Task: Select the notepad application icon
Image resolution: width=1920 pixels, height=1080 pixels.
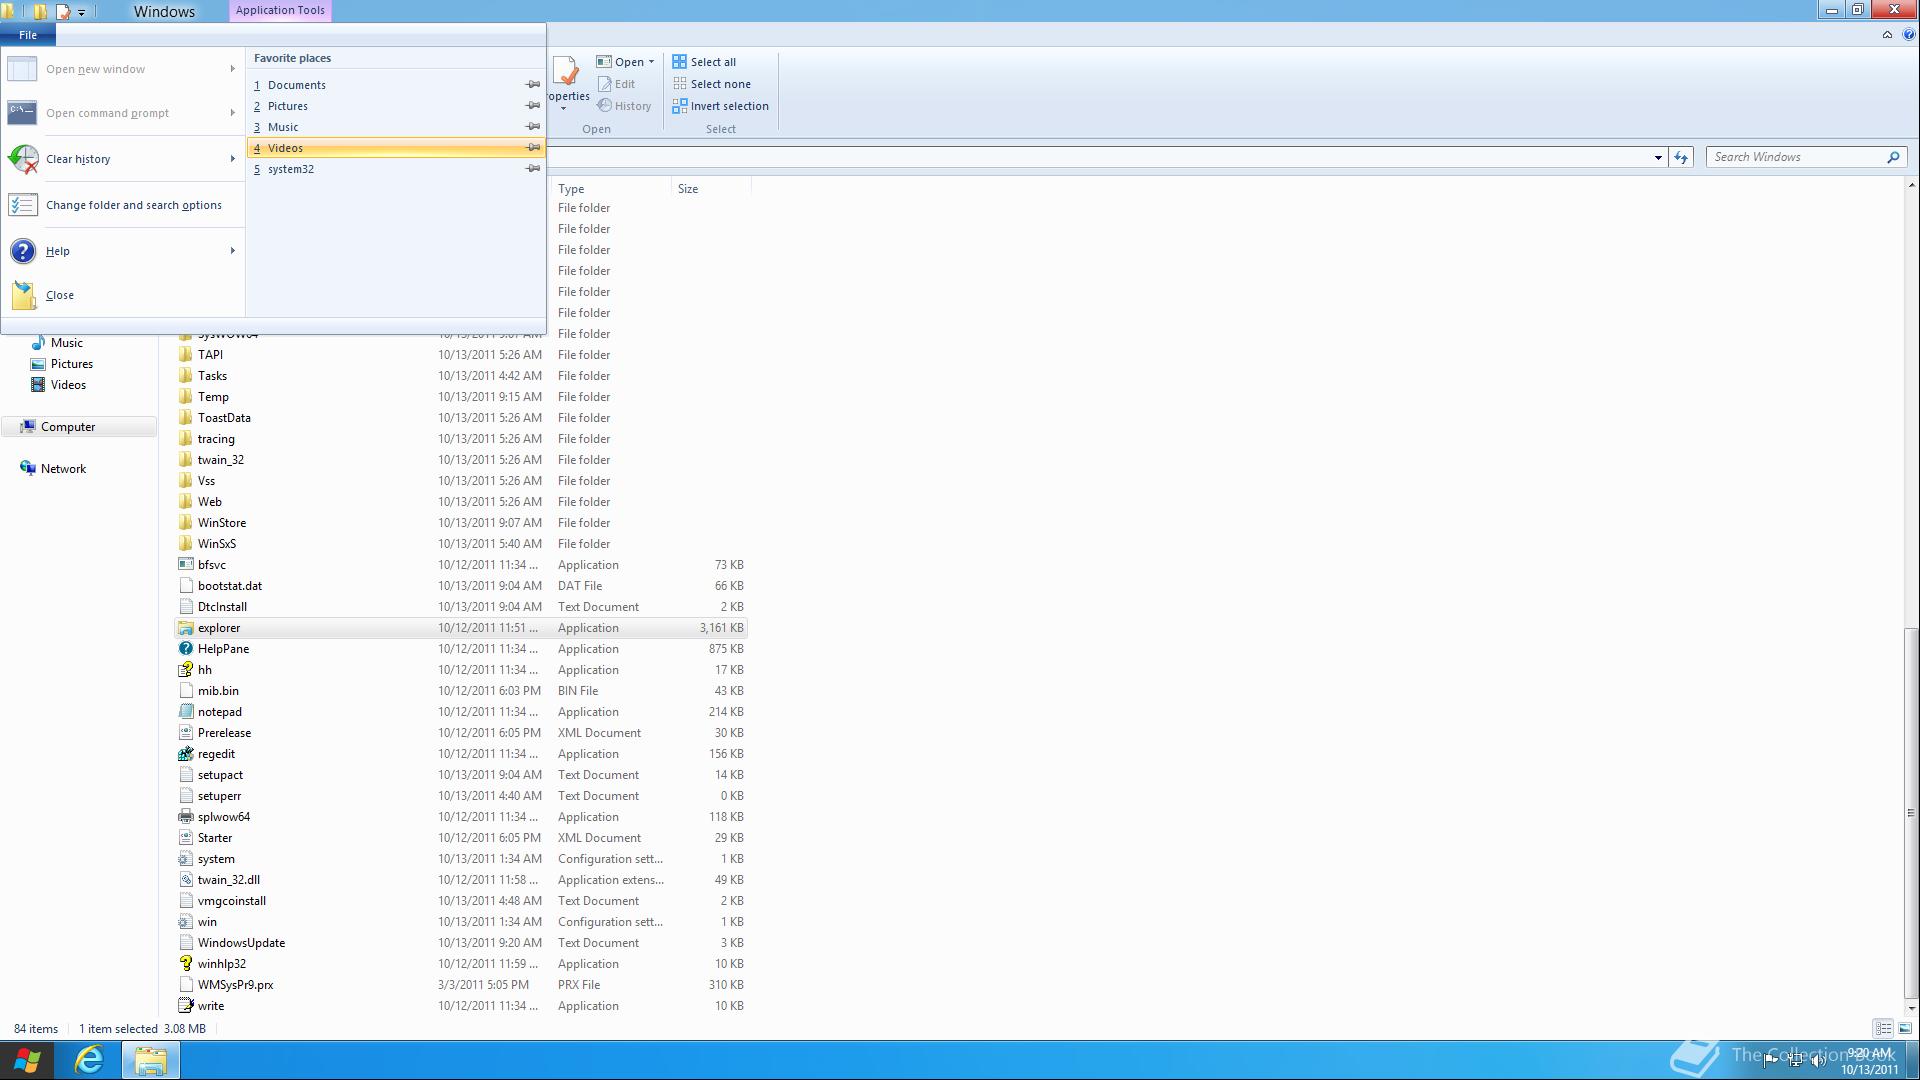Action: click(x=185, y=712)
